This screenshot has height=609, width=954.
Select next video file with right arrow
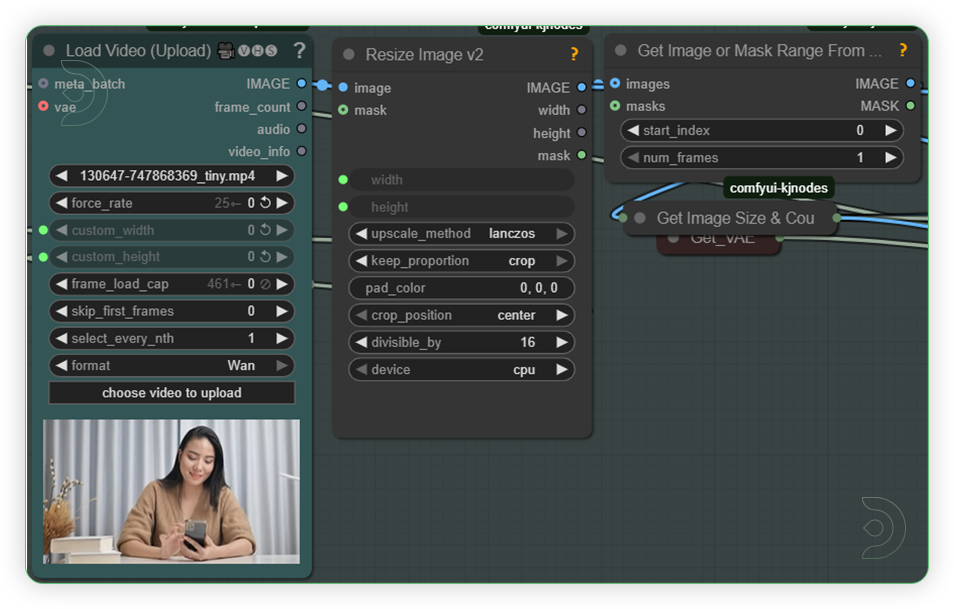pos(282,176)
